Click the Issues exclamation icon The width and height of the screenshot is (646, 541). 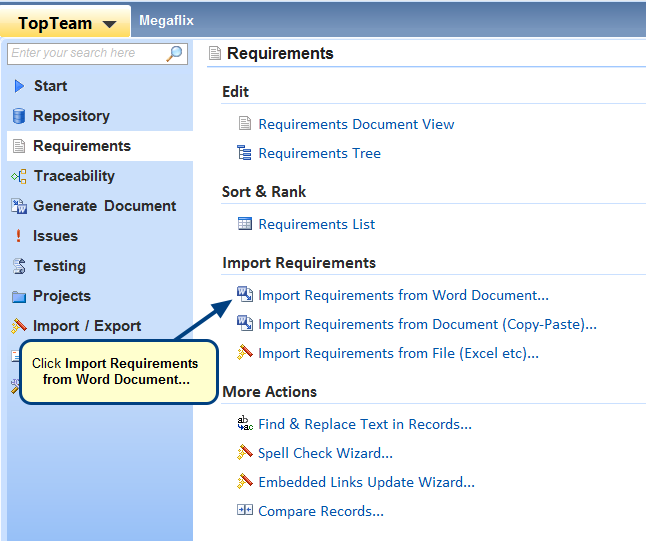tap(18, 236)
